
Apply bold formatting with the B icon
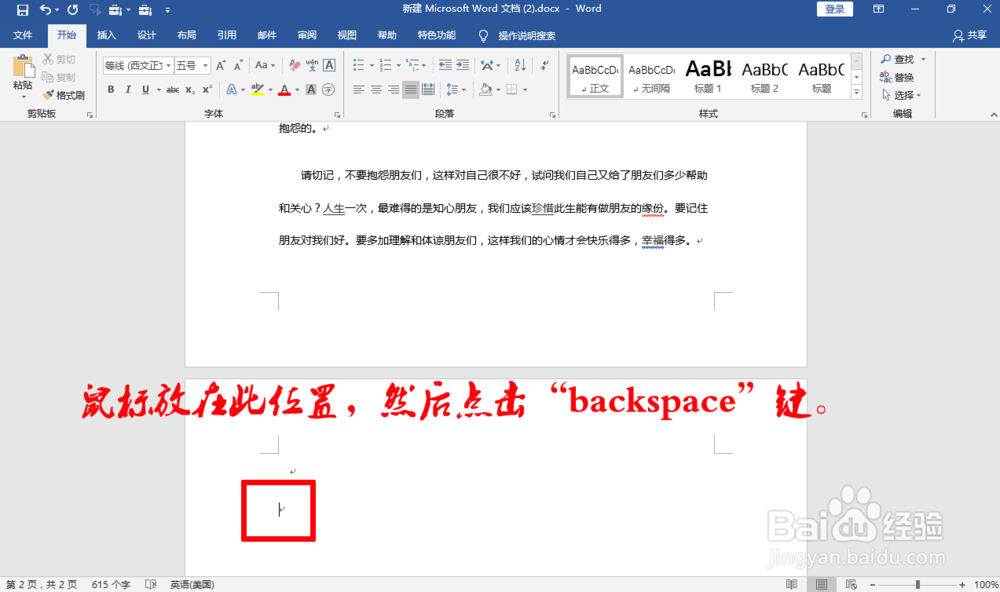click(111, 89)
